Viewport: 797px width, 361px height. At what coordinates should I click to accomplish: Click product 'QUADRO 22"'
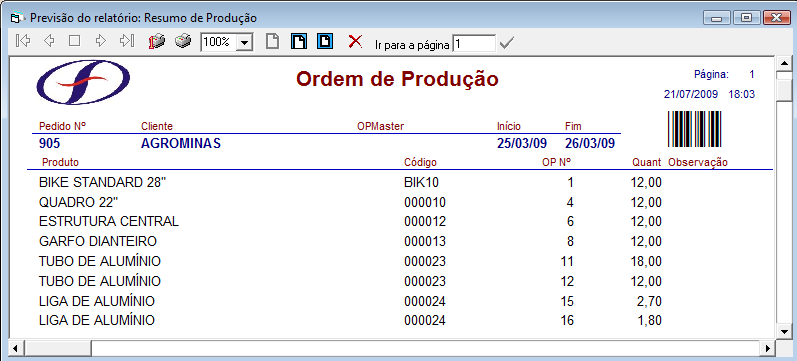[x=78, y=202]
